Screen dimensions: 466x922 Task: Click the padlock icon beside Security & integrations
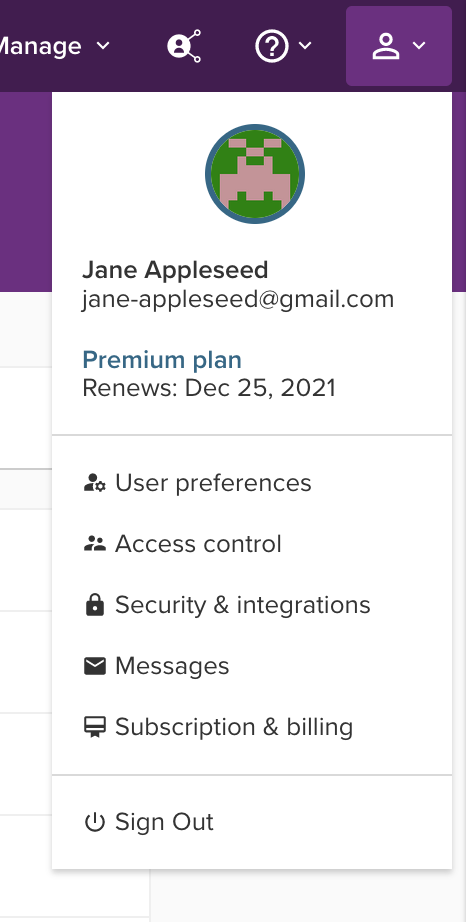pyautogui.click(x=95, y=604)
